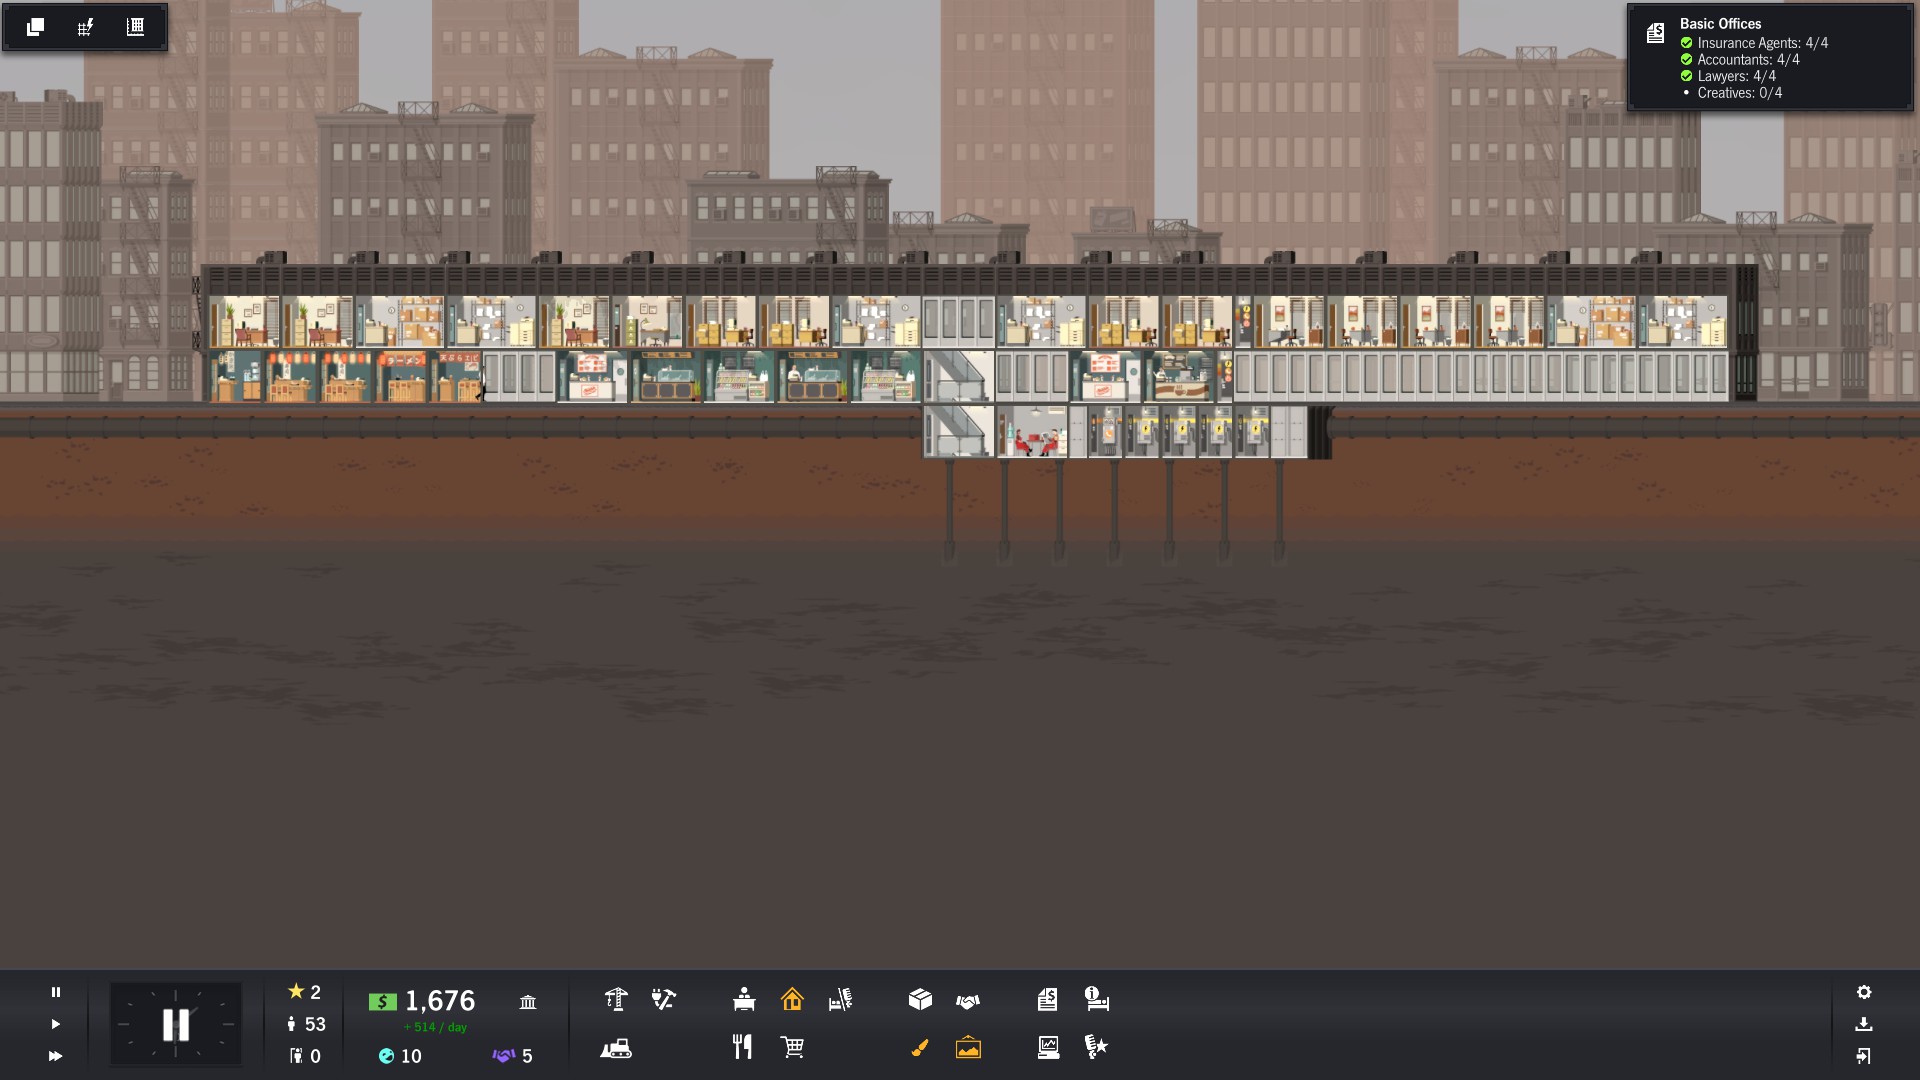The width and height of the screenshot is (1920, 1080).
Task: Open the framed art picture menu
Action: 968,1047
